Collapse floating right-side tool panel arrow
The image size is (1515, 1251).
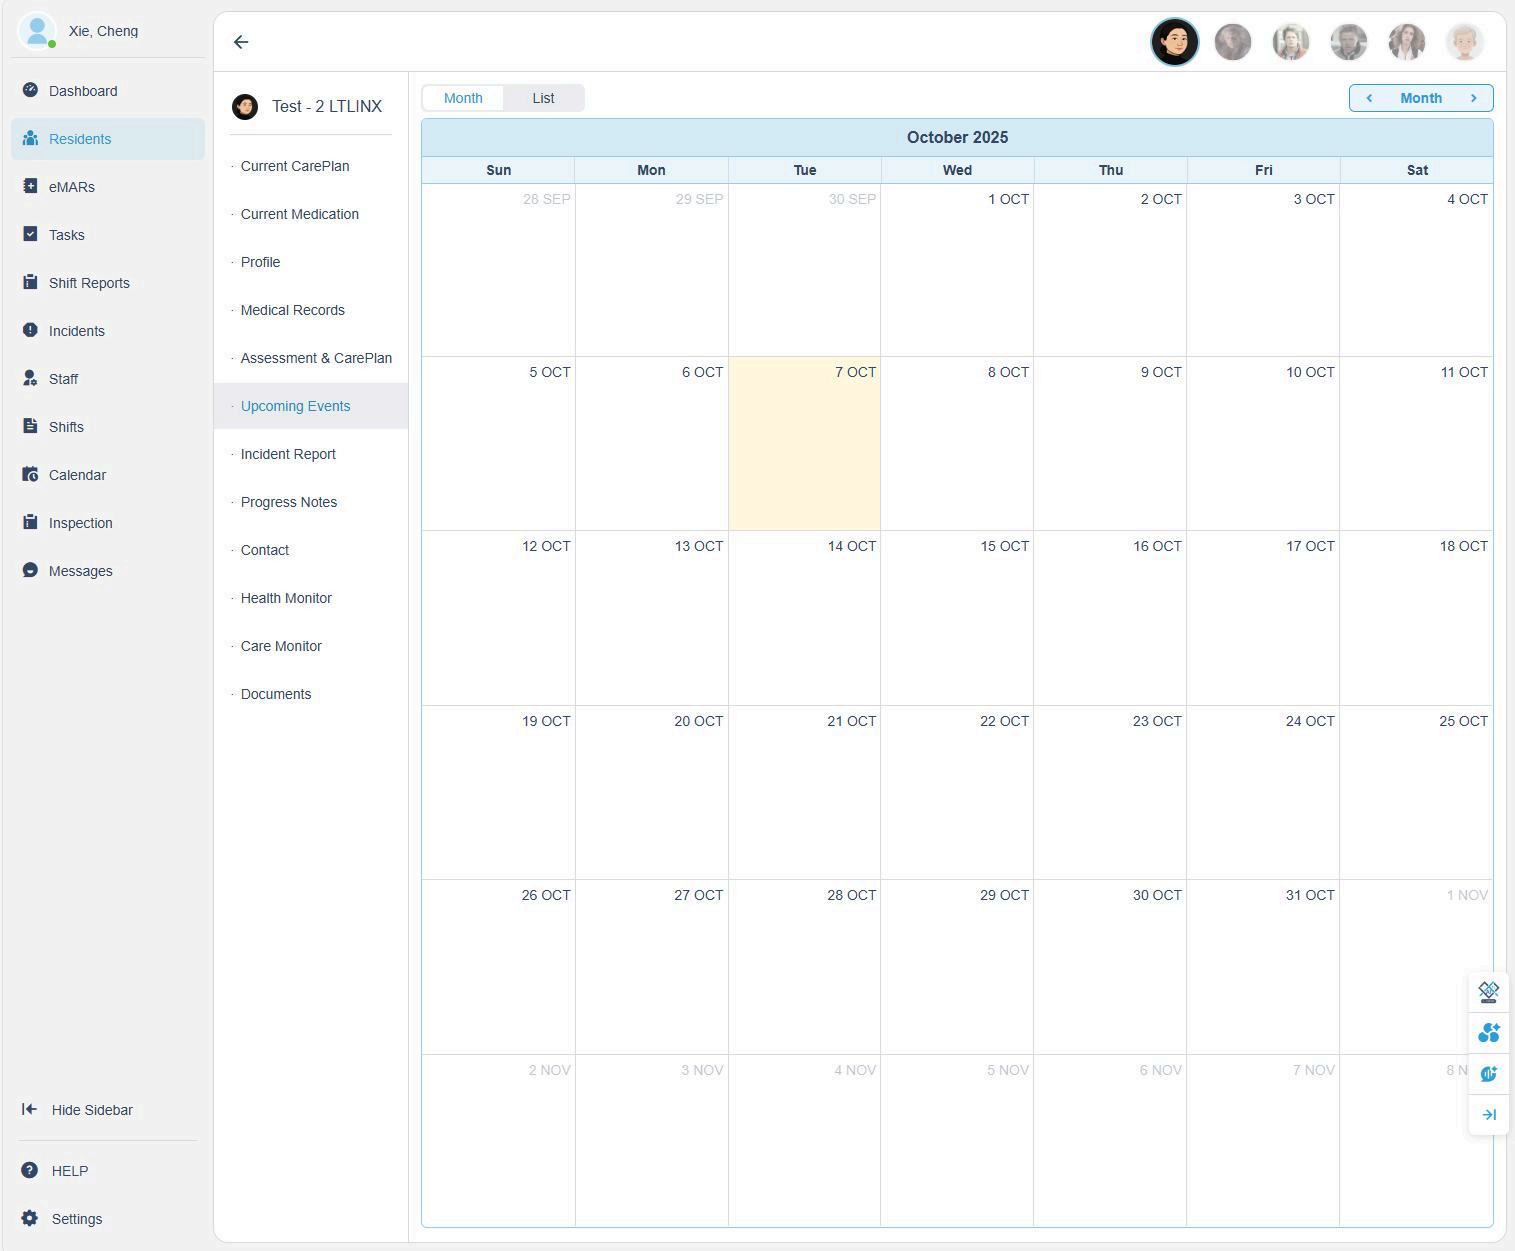pos(1489,1115)
